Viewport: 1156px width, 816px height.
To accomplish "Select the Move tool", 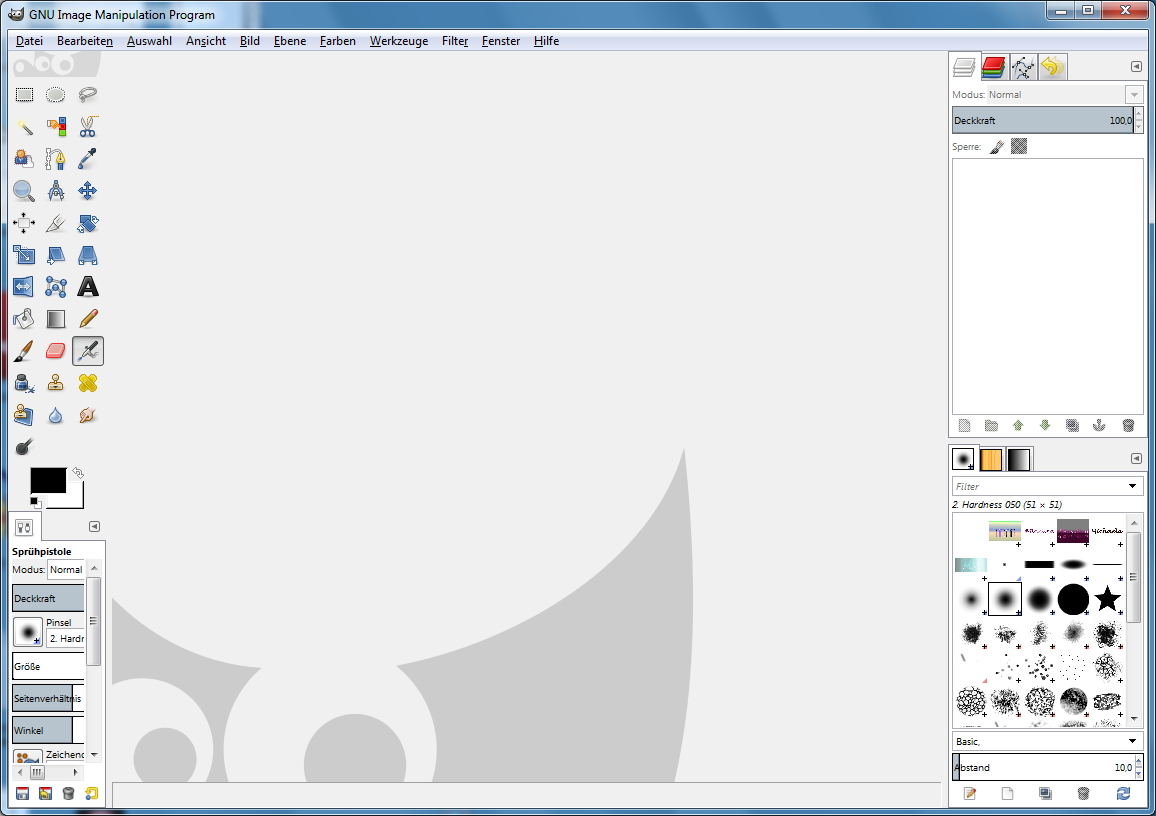I will point(88,191).
